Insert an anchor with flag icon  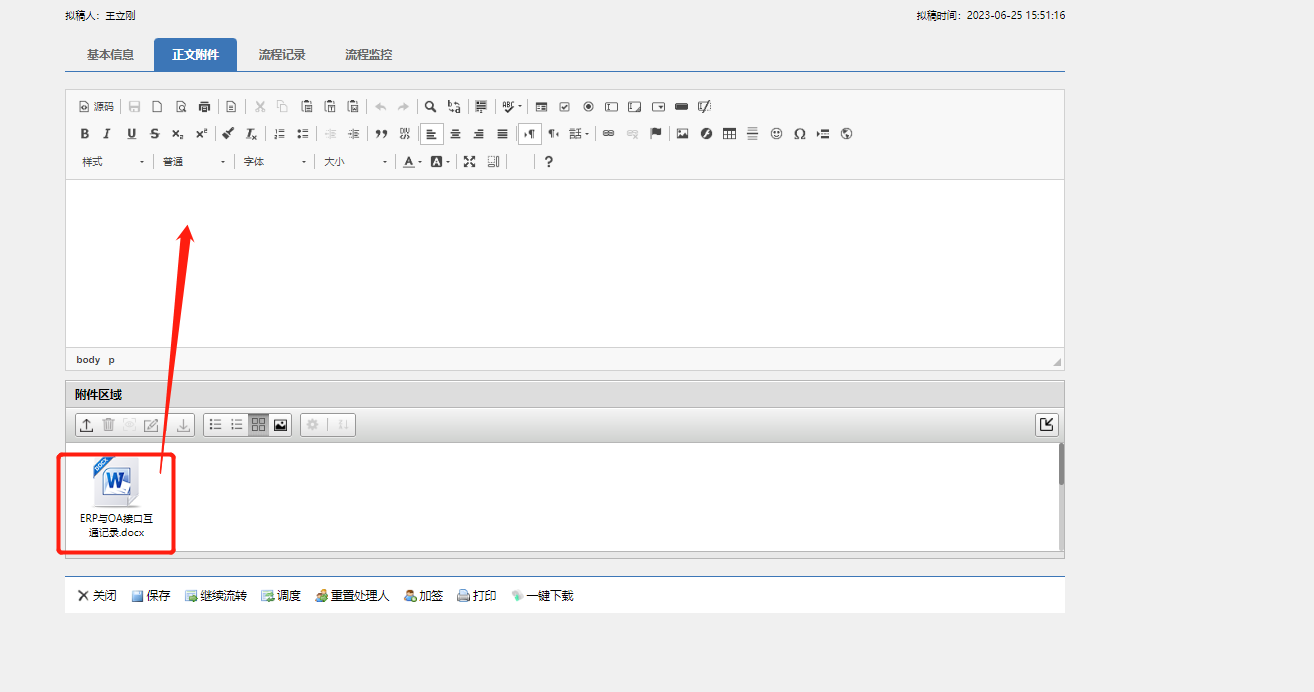click(x=656, y=133)
